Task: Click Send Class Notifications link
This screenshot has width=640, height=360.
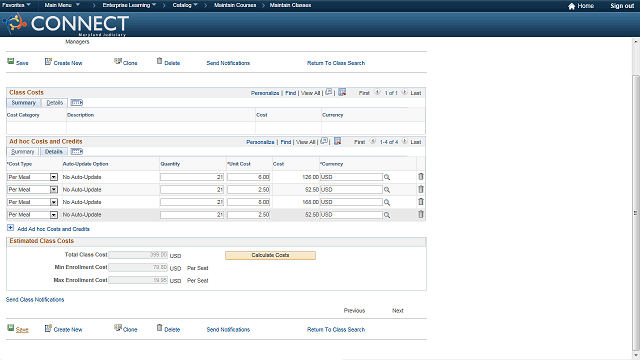Action: [x=35, y=300]
